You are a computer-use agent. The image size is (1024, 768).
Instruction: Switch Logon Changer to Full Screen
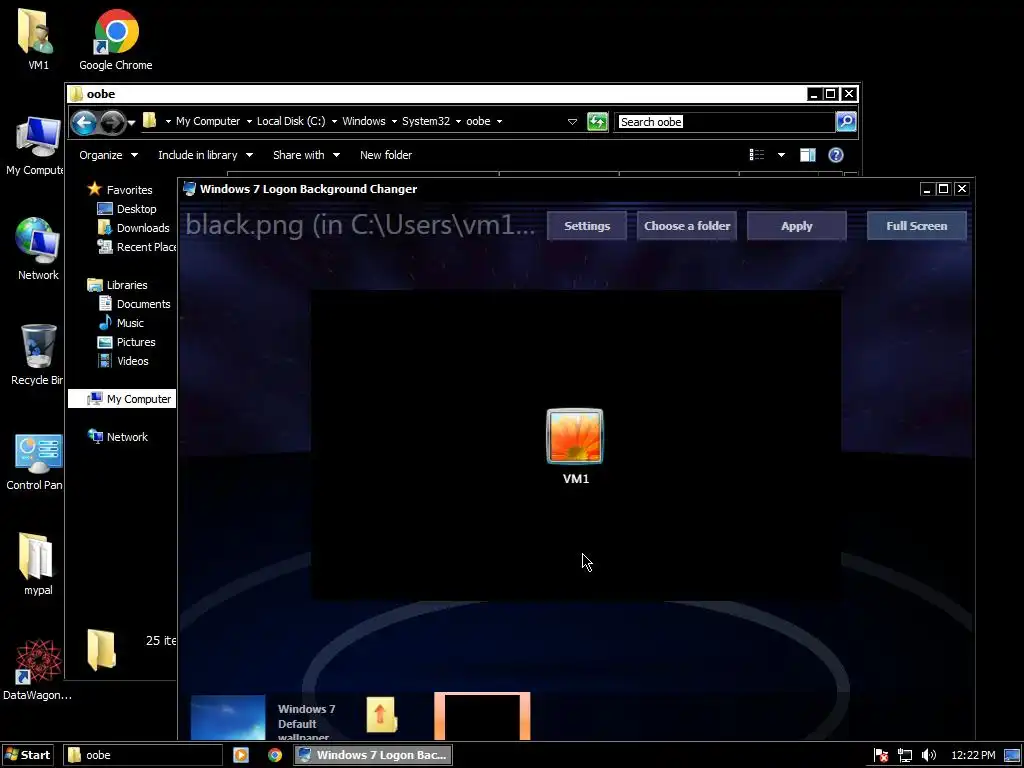(916, 226)
